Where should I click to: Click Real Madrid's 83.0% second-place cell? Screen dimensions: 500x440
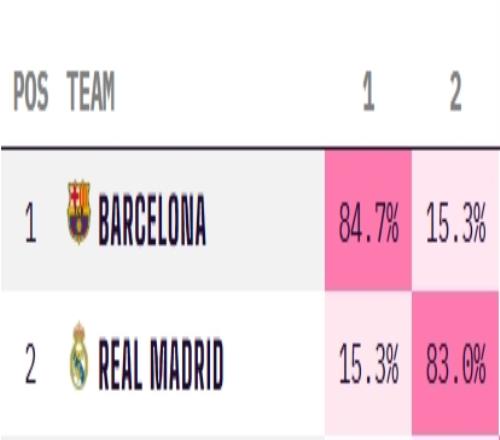tap(456, 363)
